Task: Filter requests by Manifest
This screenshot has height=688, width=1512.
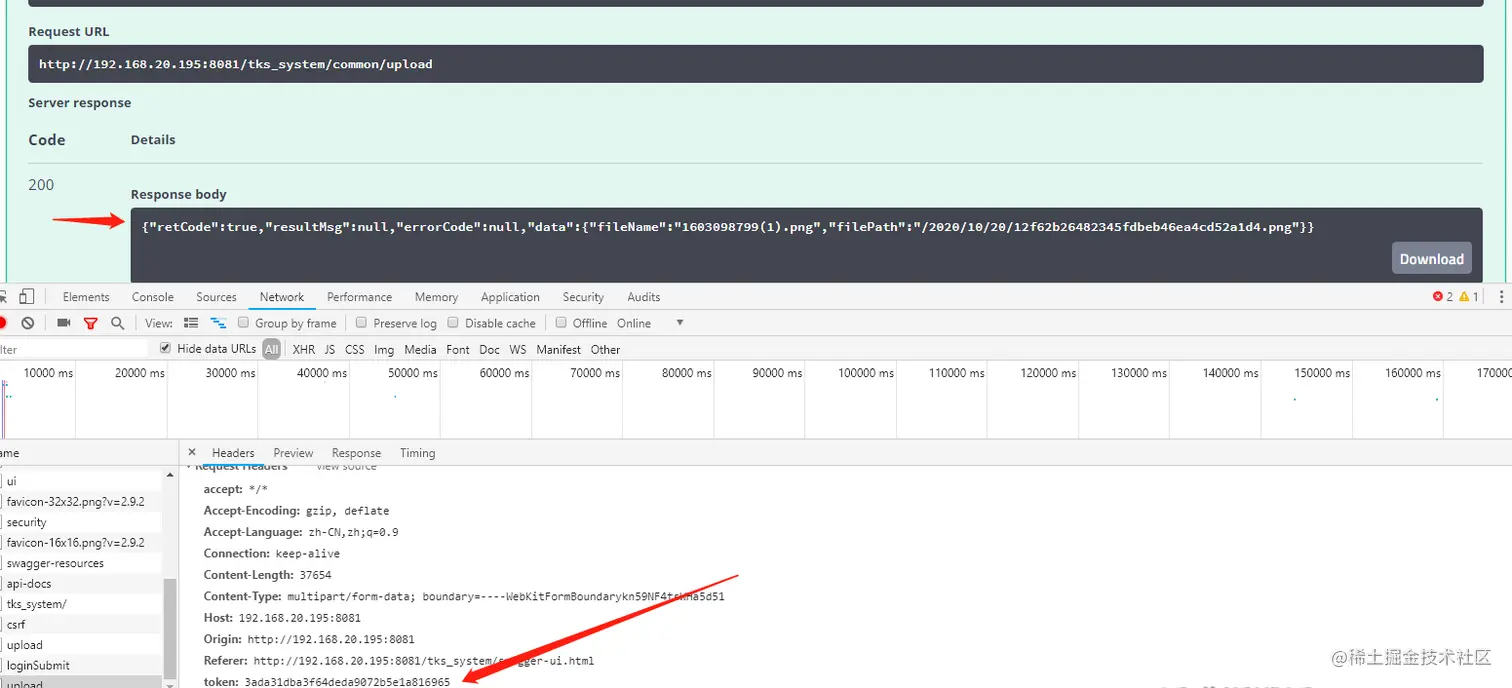Action: [558, 349]
